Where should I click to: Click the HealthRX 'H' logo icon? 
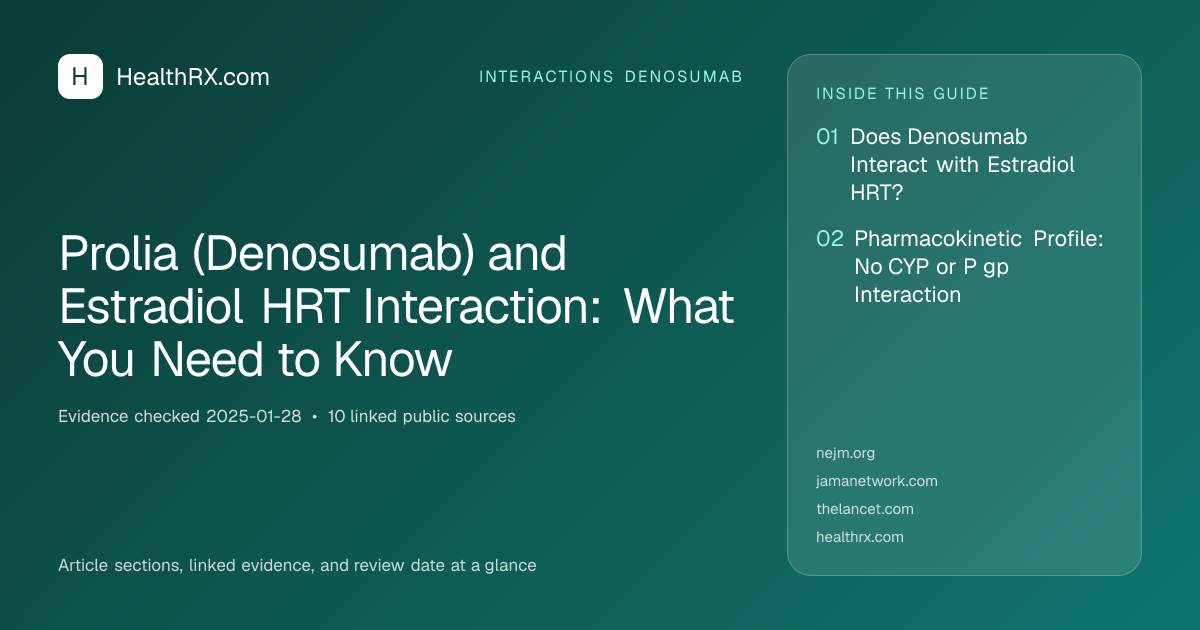point(80,76)
